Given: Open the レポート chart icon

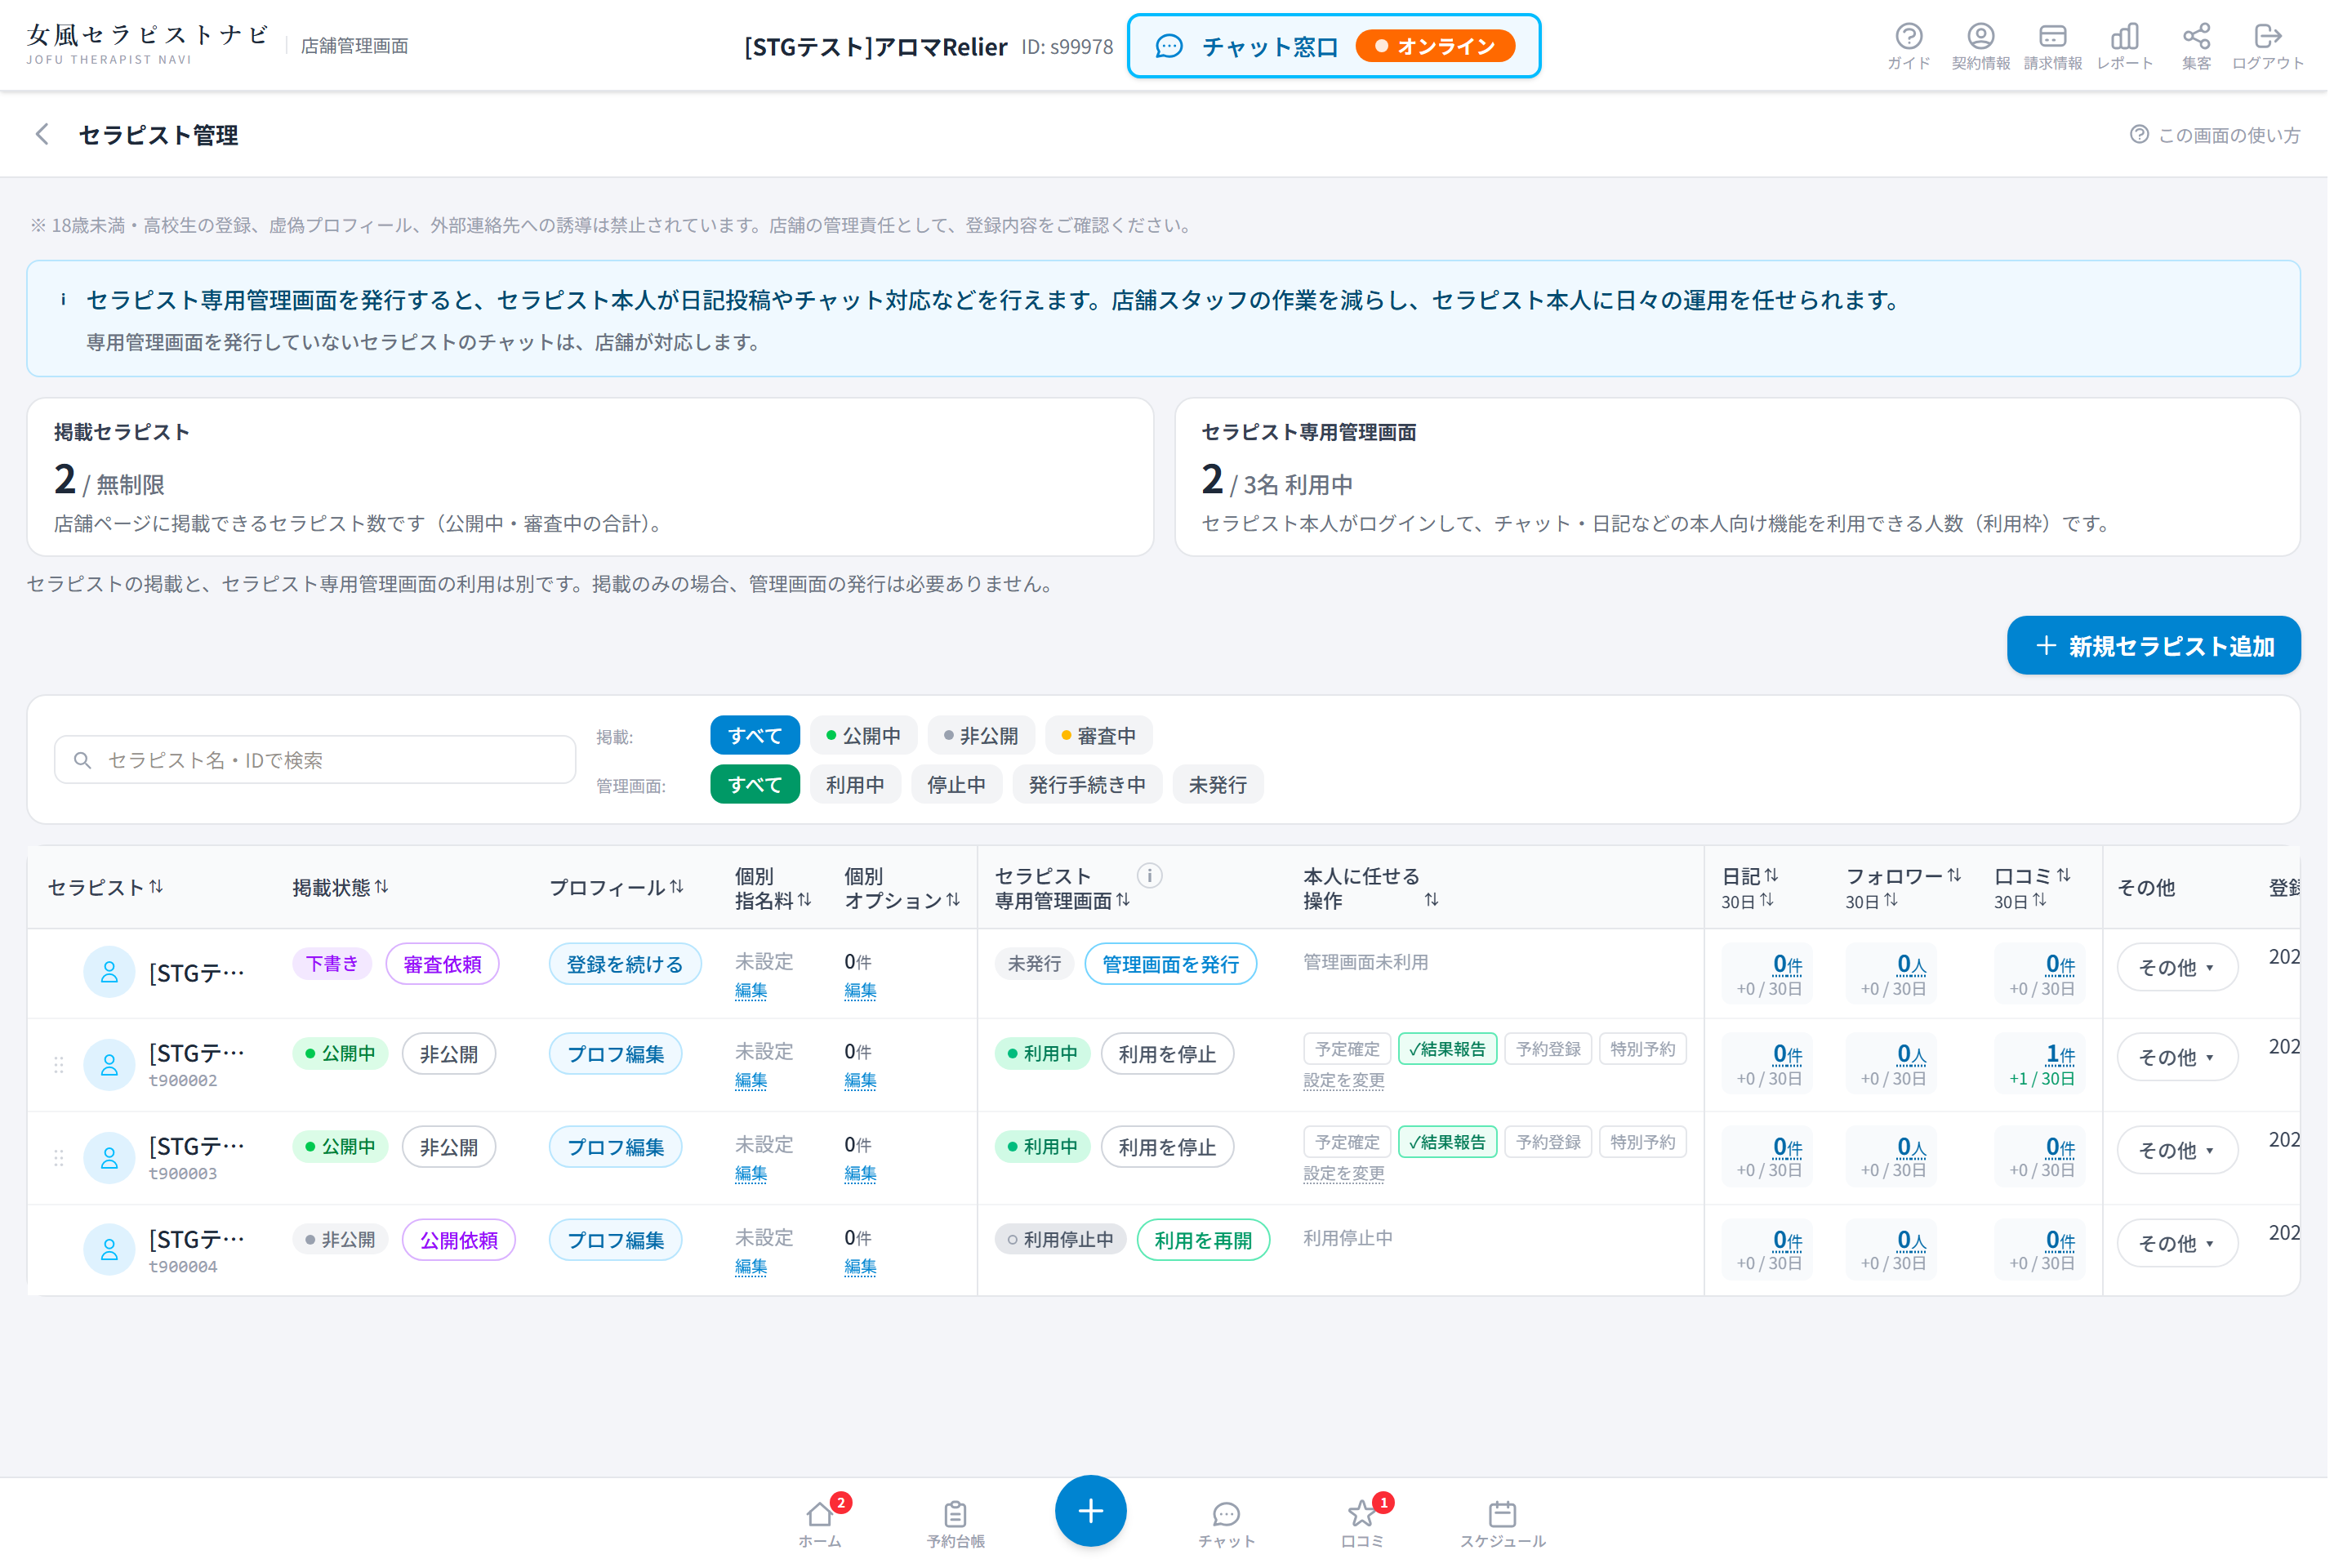Looking at the screenshot, I should [2146, 46].
